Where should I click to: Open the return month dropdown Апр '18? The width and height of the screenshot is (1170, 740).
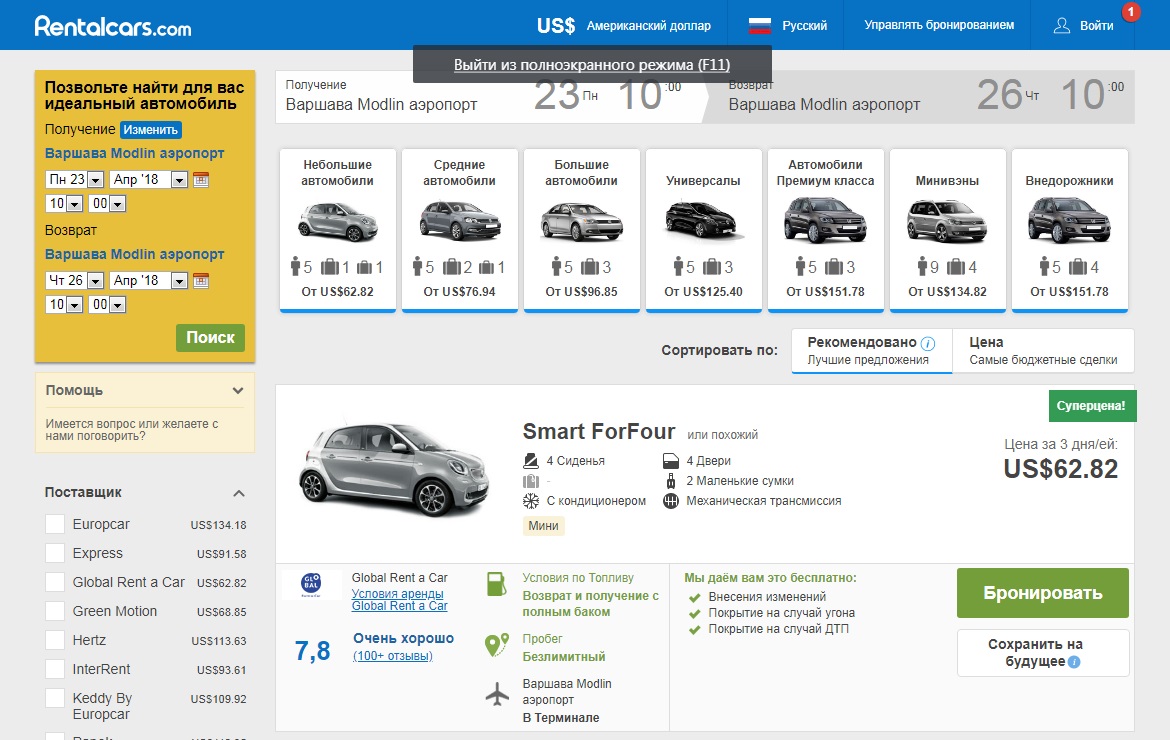point(148,280)
